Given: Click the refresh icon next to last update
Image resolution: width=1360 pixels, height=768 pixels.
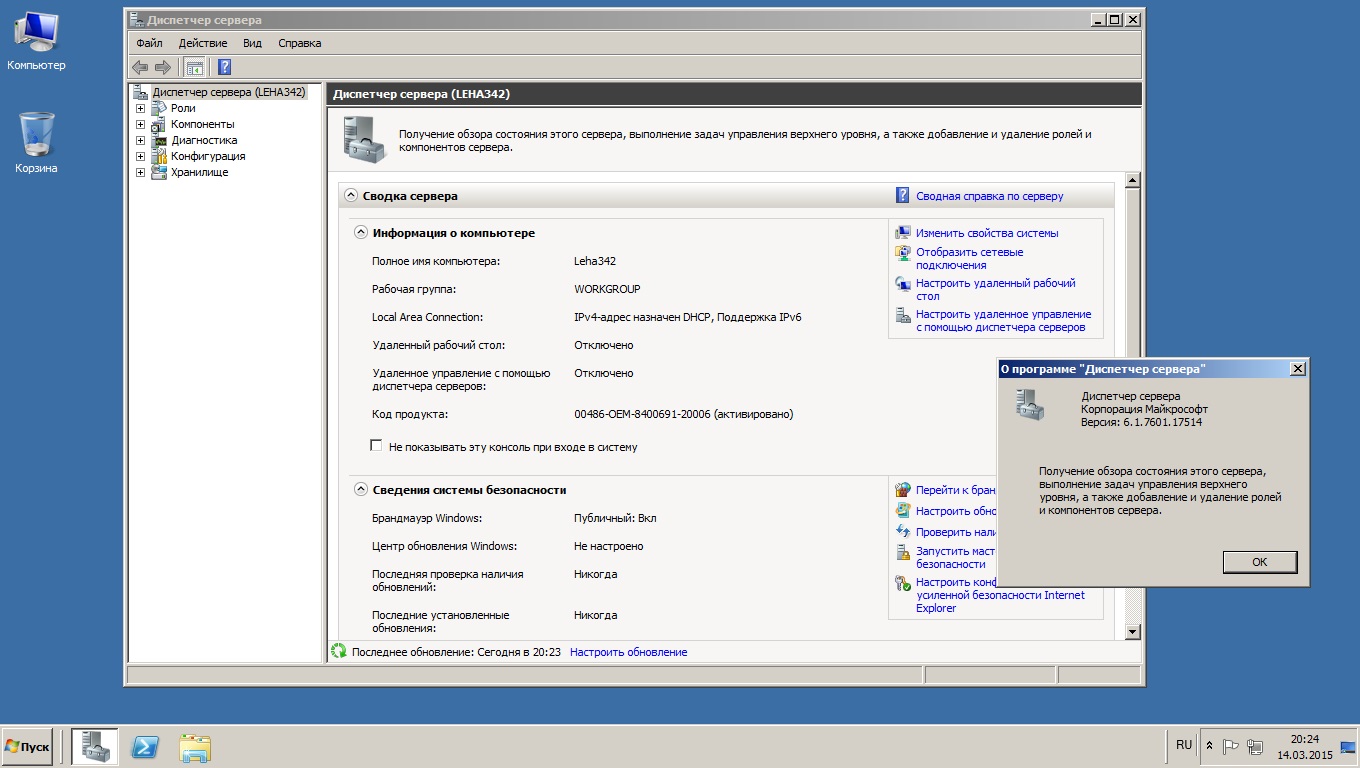Looking at the screenshot, I should 338,652.
